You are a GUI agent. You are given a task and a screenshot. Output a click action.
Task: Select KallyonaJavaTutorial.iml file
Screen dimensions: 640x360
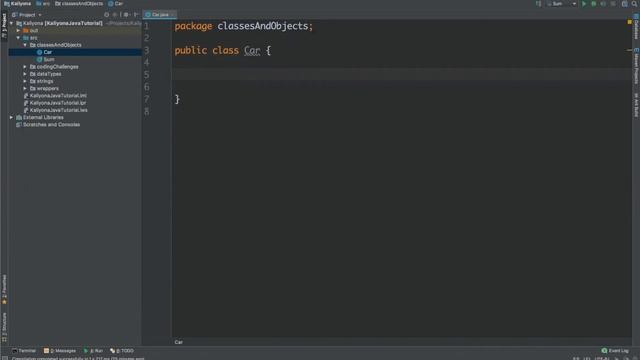75,96
